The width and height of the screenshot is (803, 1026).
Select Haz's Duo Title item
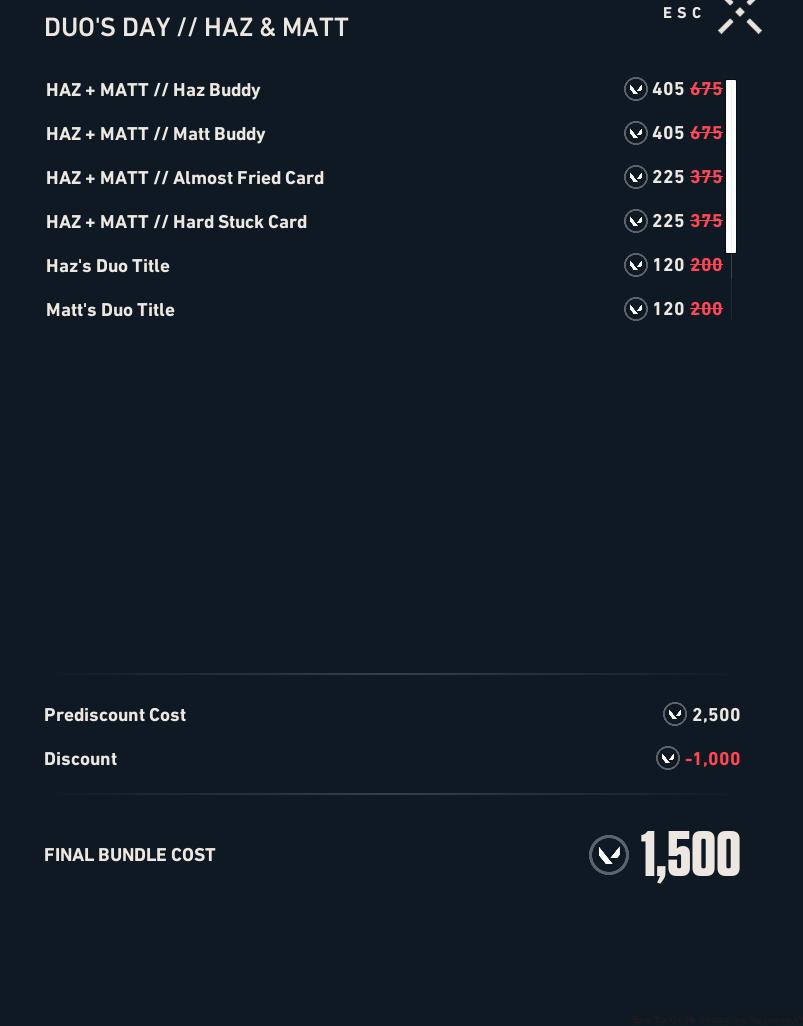pos(108,266)
